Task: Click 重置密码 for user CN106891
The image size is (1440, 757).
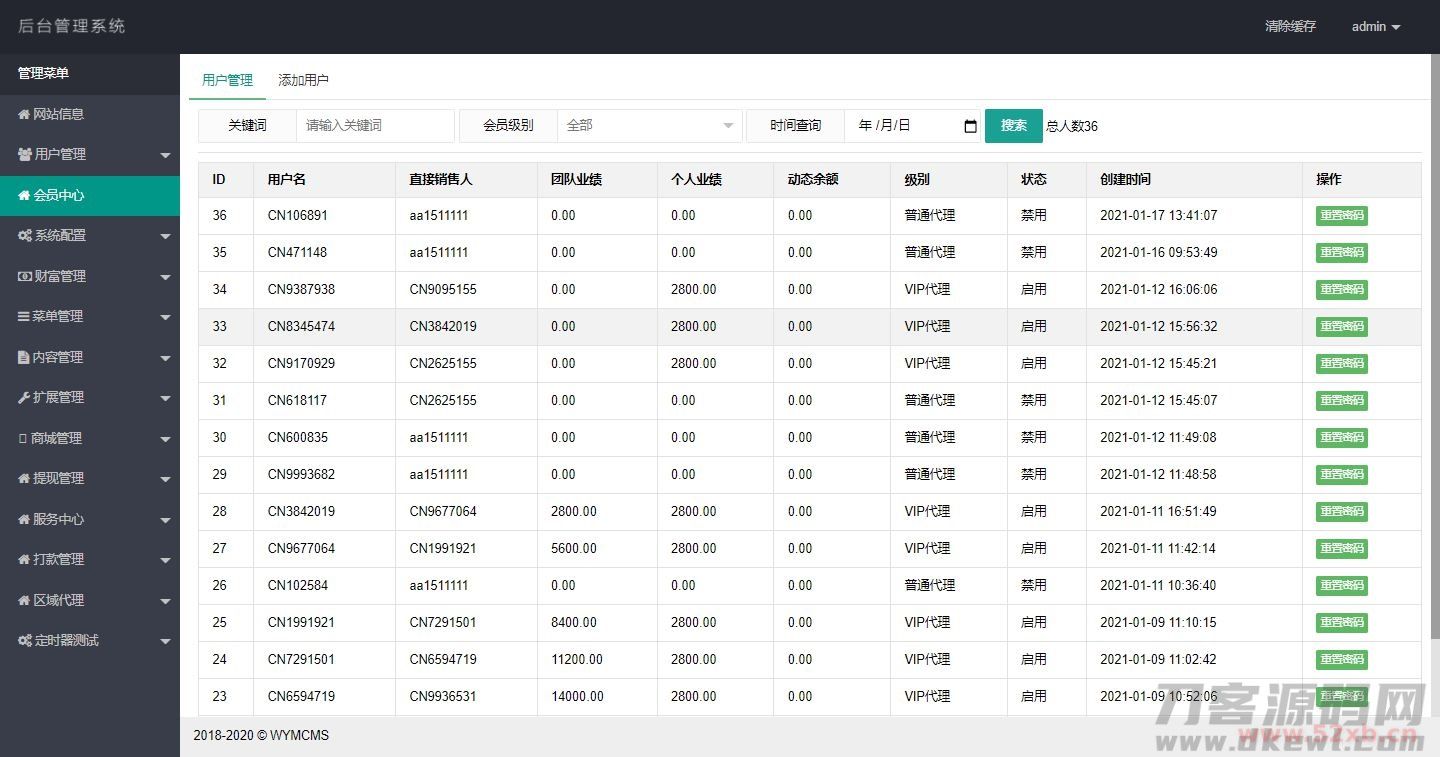Action: pos(1341,215)
